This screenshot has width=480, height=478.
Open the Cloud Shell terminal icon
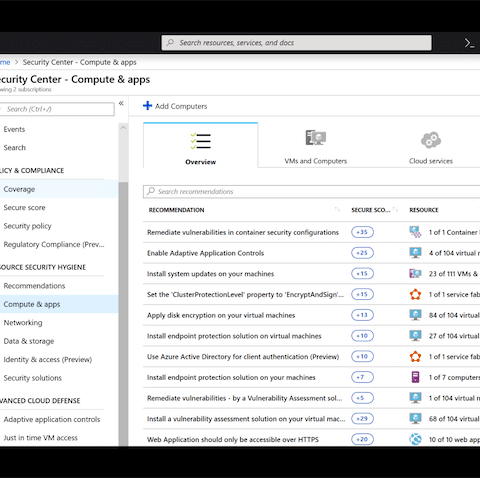469,43
